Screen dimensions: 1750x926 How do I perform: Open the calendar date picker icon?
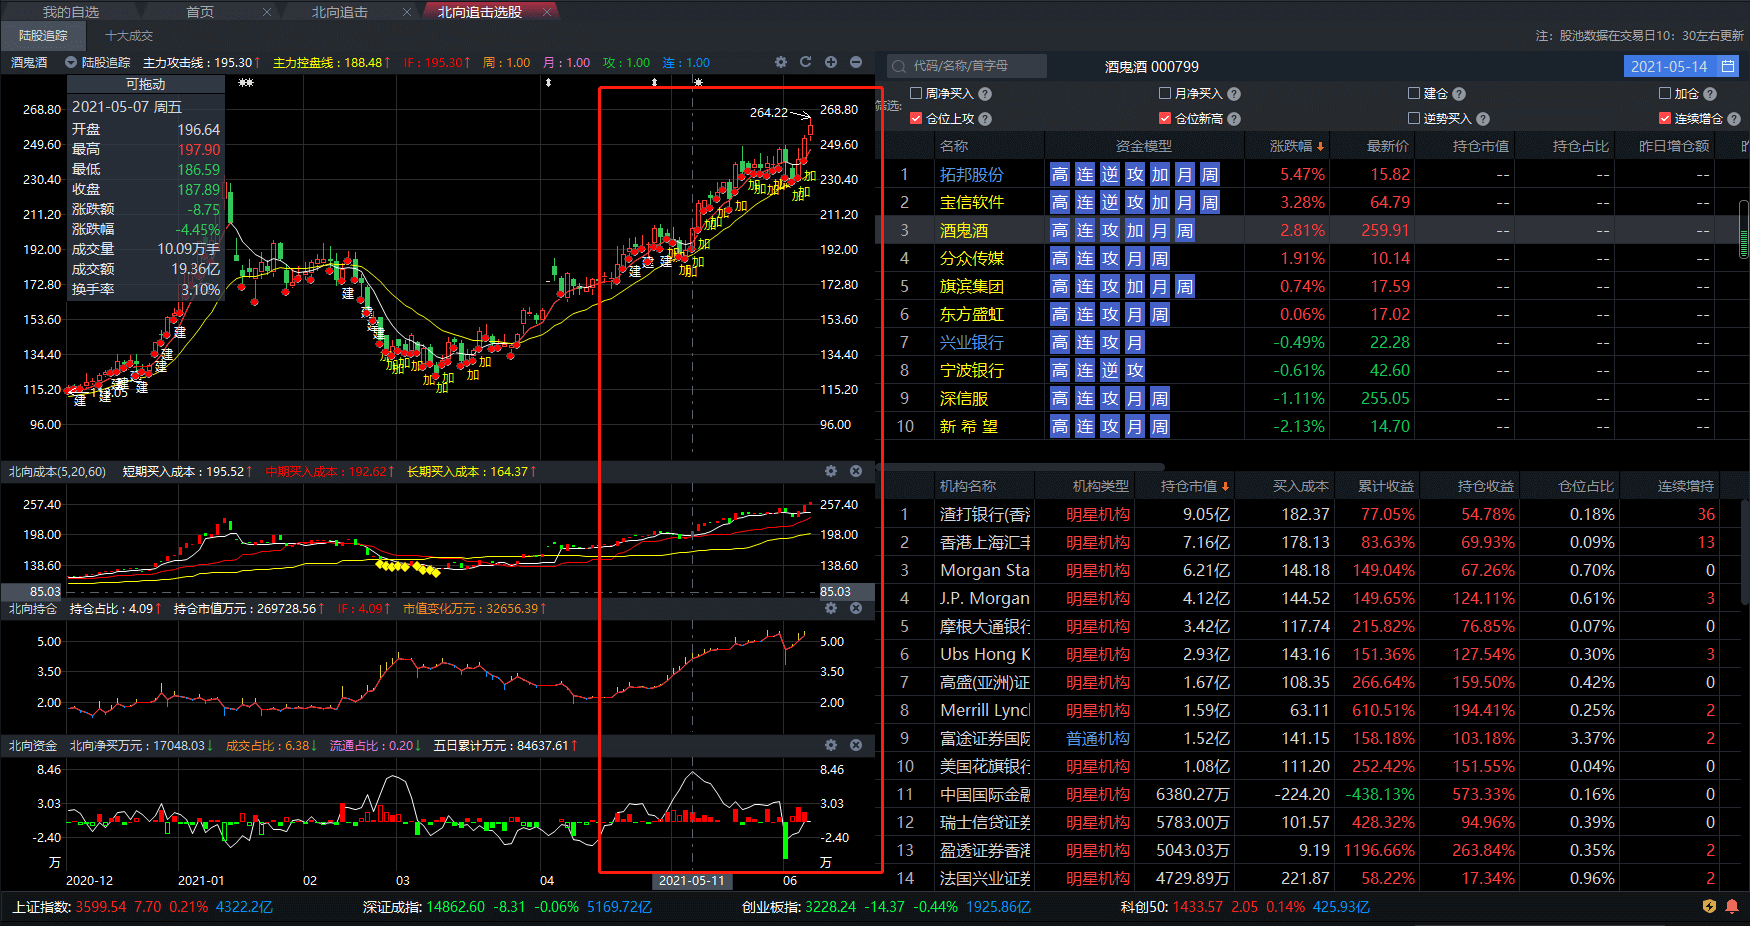pyautogui.click(x=1727, y=66)
